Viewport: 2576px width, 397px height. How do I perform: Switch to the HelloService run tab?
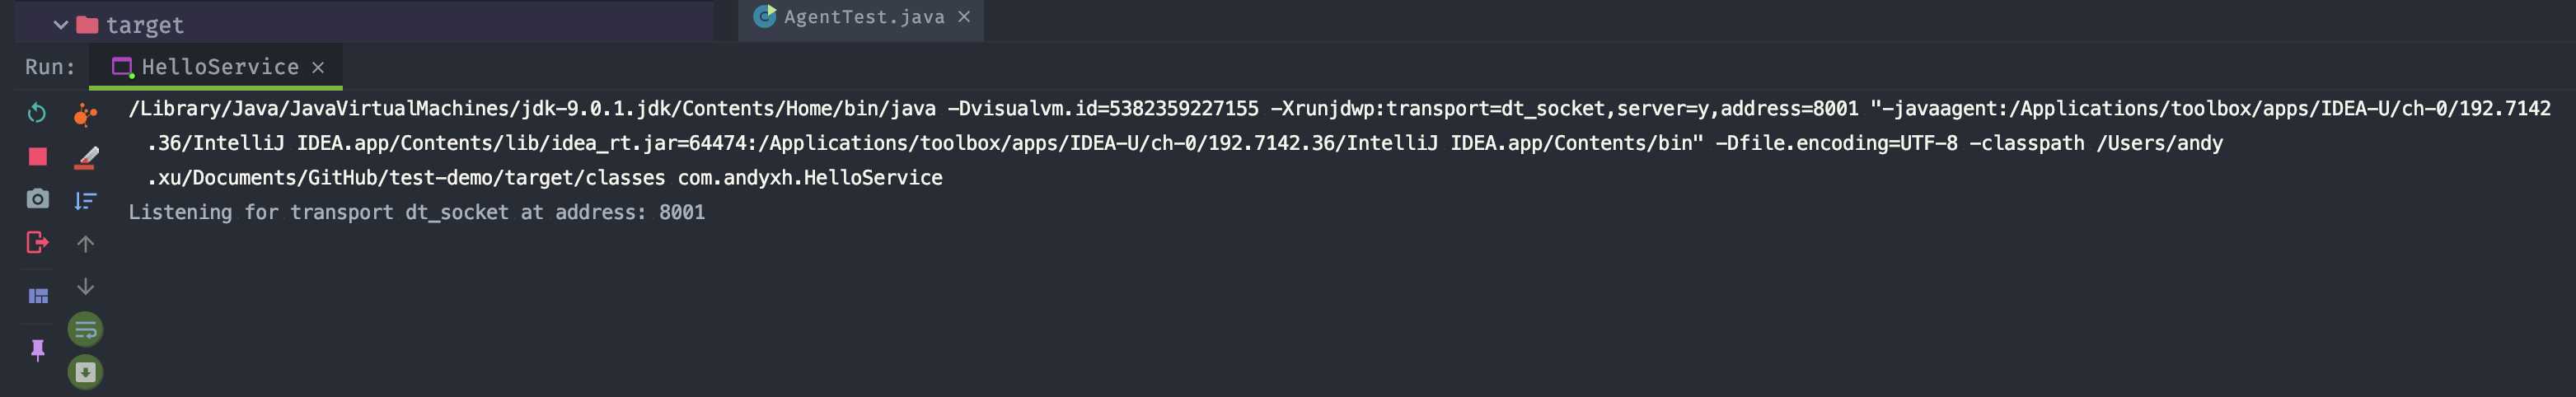pos(220,67)
